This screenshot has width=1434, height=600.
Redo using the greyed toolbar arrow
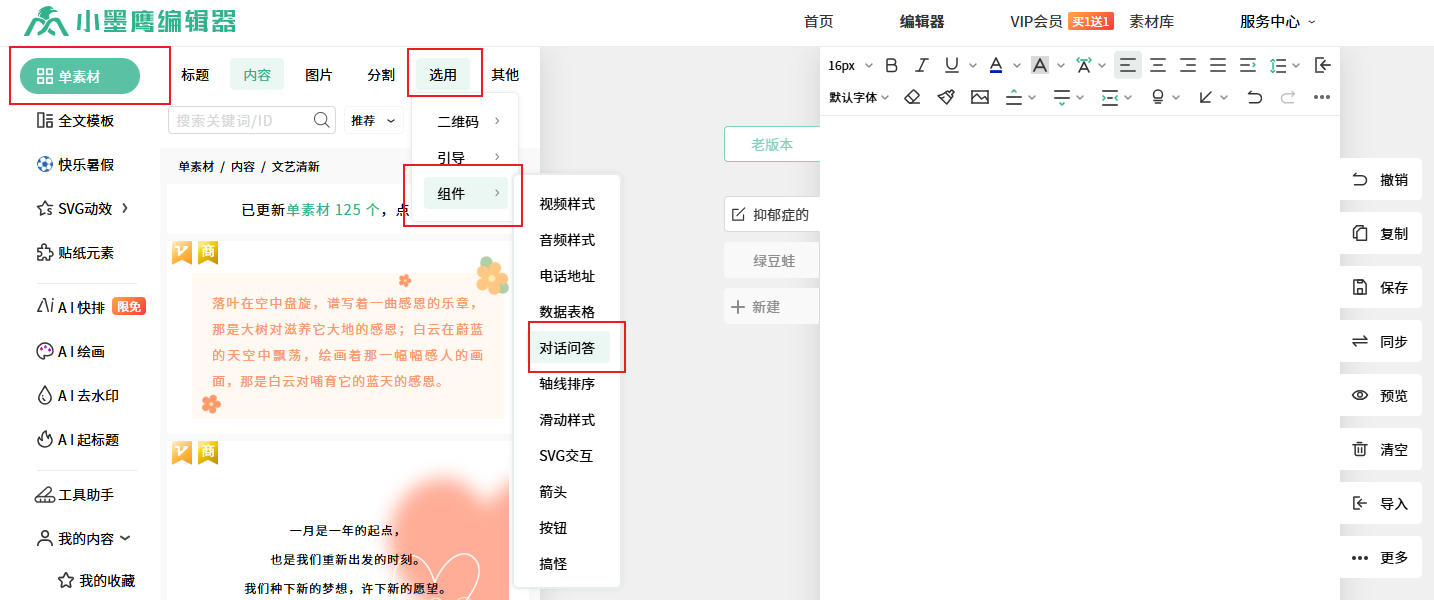(x=1288, y=97)
